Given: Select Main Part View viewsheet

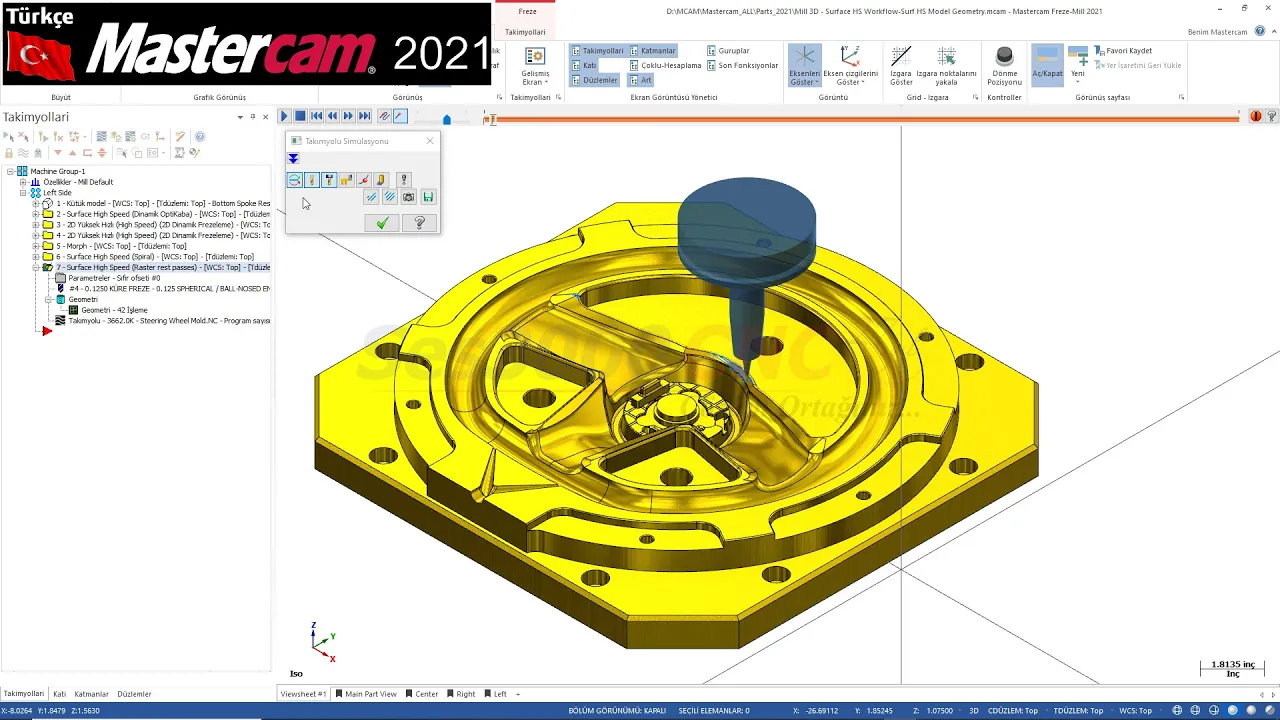Looking at the screenshot, I should 366,693.
